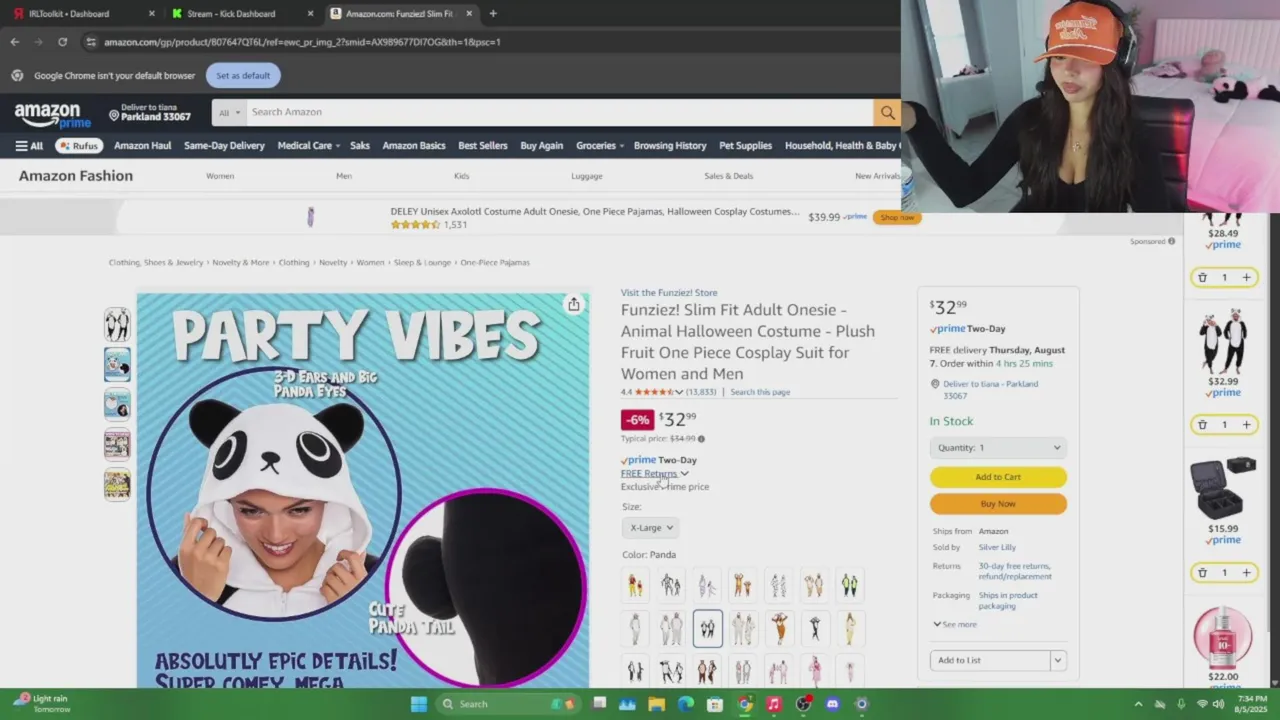The height and width of the screenshot is (720, 1280).
Task: Expand the FREE Returns chevron
Action: (x=684, y=474)
